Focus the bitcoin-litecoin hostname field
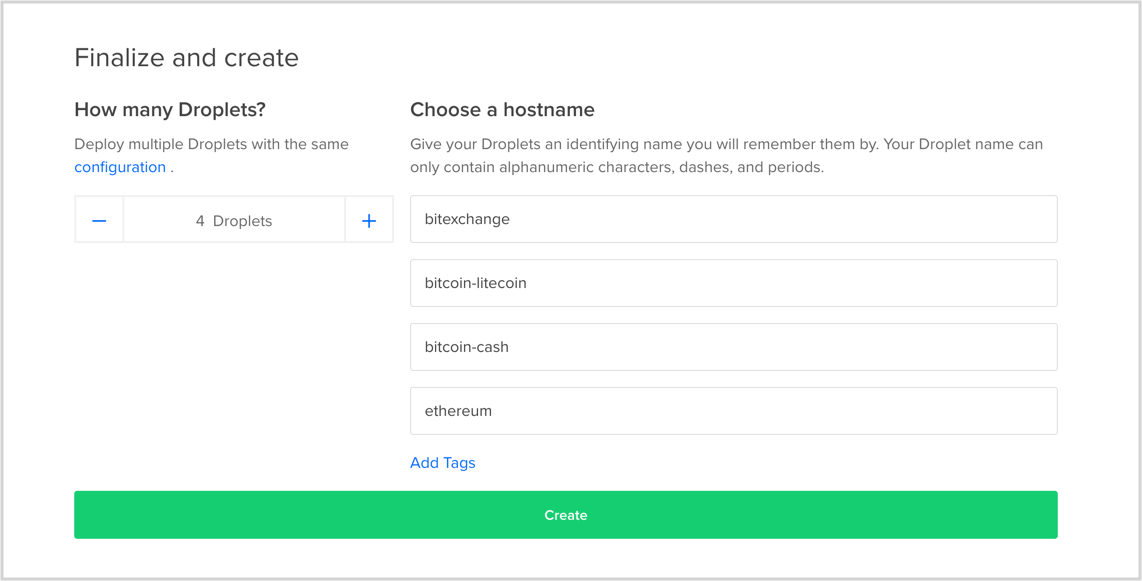The image size is (1142, 581). click(733, 282)
